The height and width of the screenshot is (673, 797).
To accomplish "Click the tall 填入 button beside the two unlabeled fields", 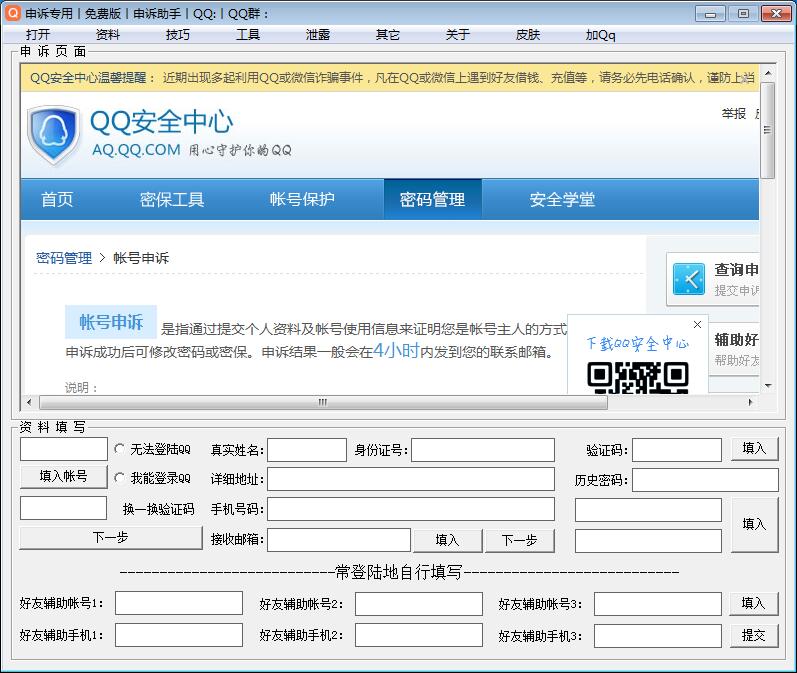I will pos(754,525).
